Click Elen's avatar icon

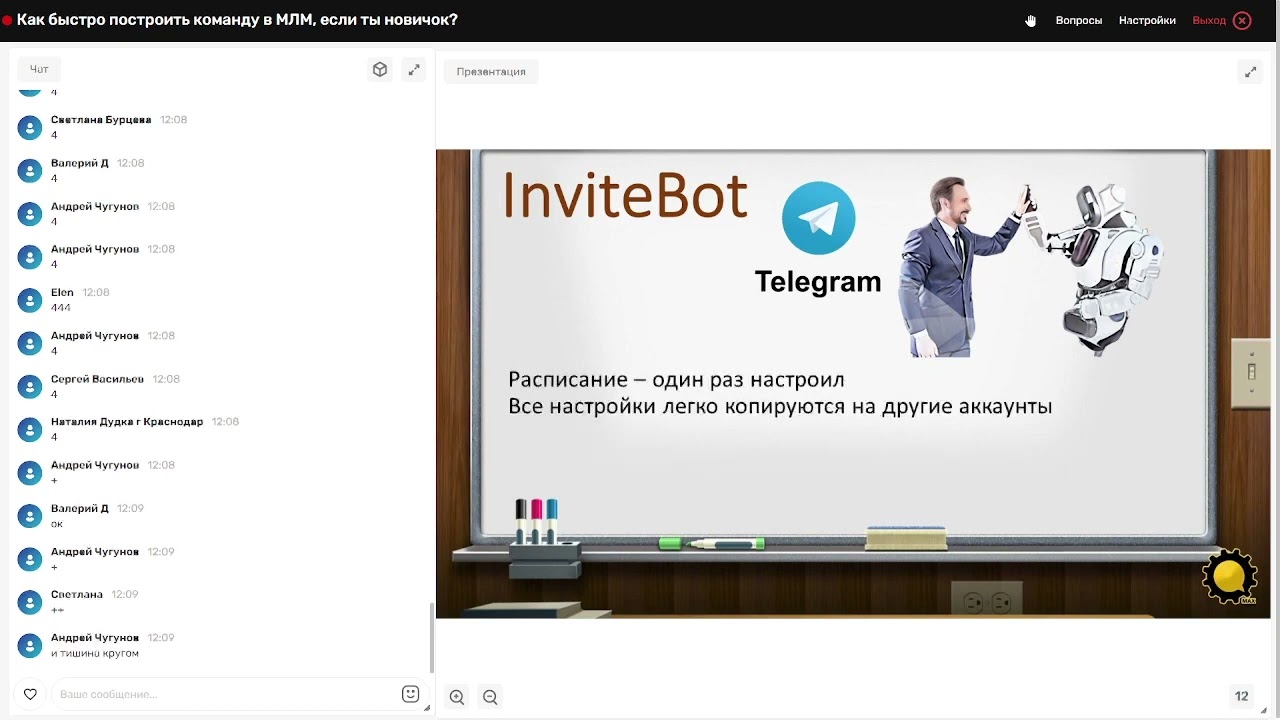click(x=30, y=300)
